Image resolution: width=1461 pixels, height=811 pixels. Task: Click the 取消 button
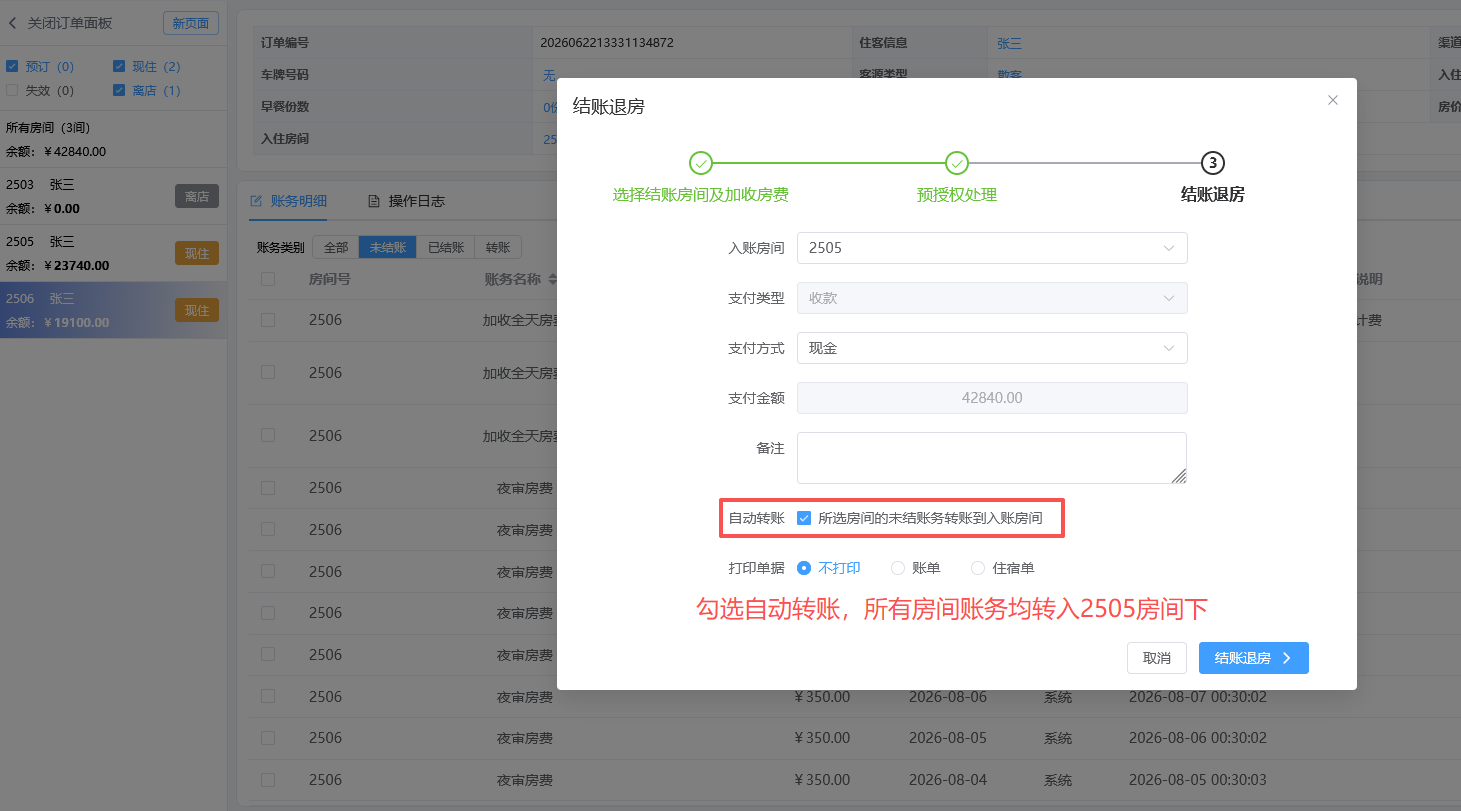pyautogui.click(x=1157, y=658)
